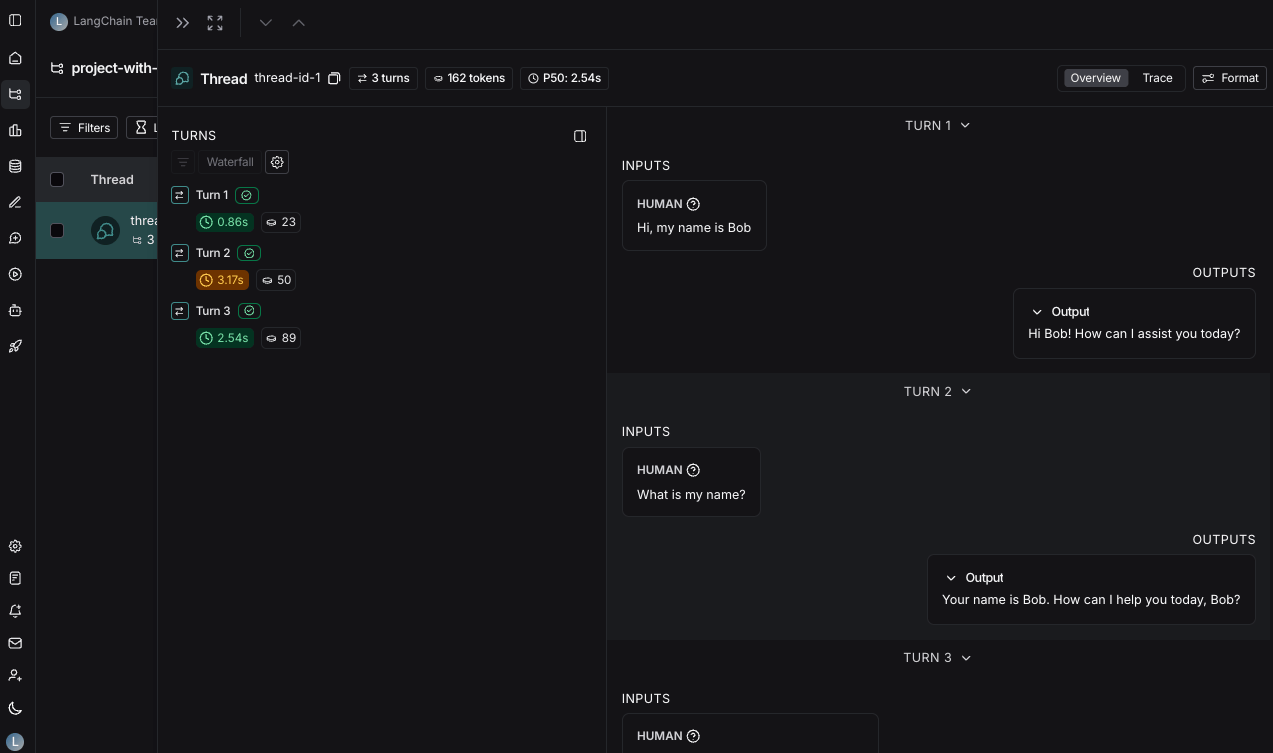The image size is (1273, 753).
Task: Switch to the Trace tab
Action: (1157, 78)
